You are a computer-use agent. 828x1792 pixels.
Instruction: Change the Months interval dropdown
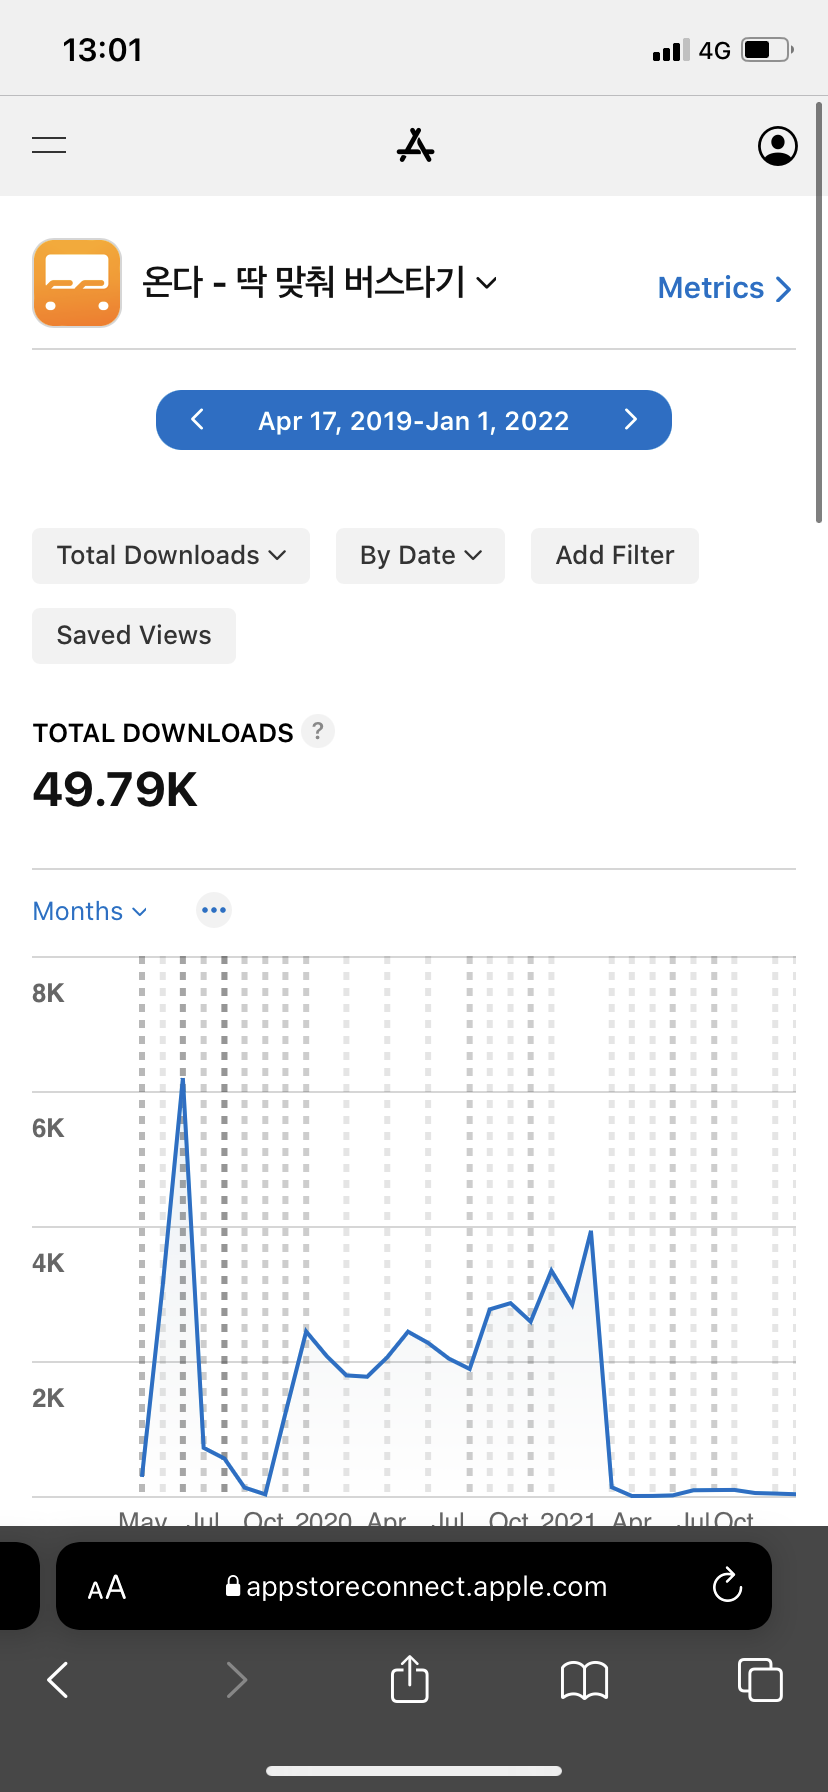click(90, 911)
